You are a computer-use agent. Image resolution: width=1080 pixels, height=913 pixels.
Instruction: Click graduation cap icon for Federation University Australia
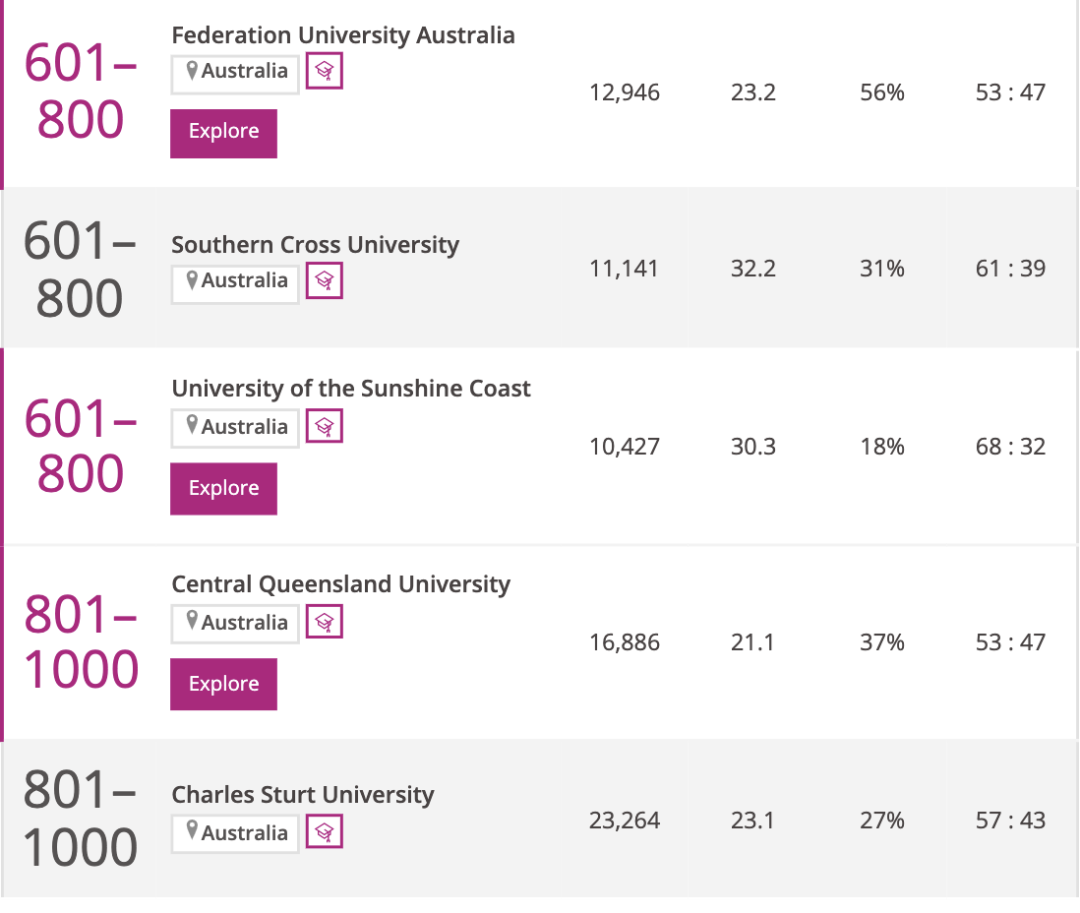coord(324,71)
